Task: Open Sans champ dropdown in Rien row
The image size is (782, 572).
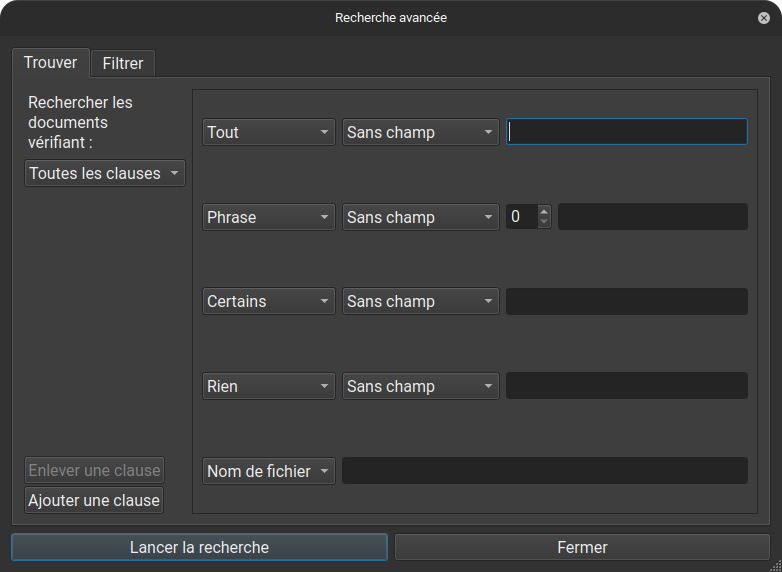Action: click(420, 386)
